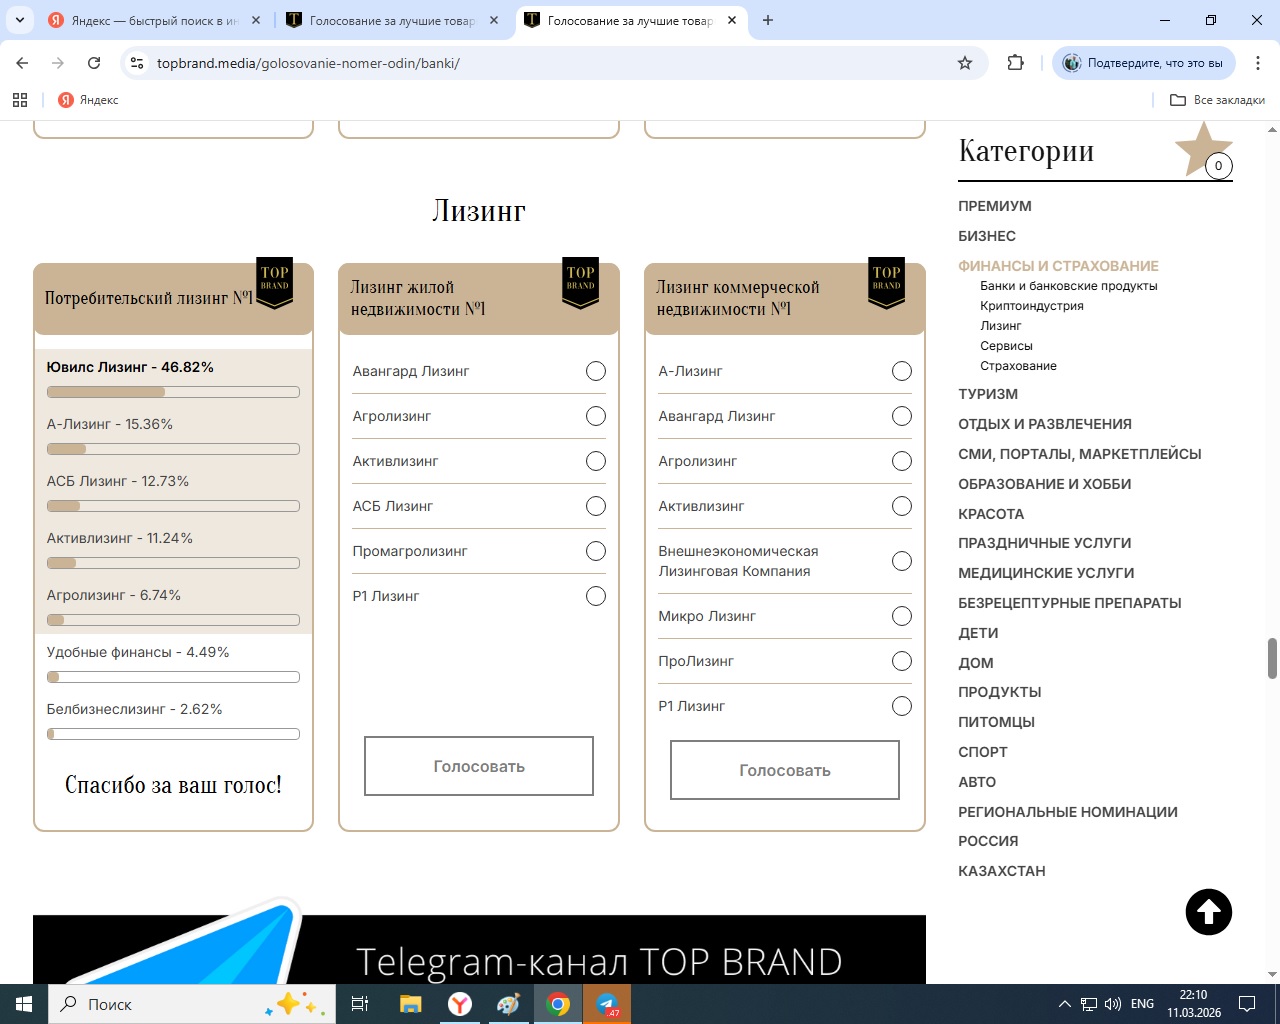
Task: Open Лизинг subcategory link
Action: pos(1001,326)
